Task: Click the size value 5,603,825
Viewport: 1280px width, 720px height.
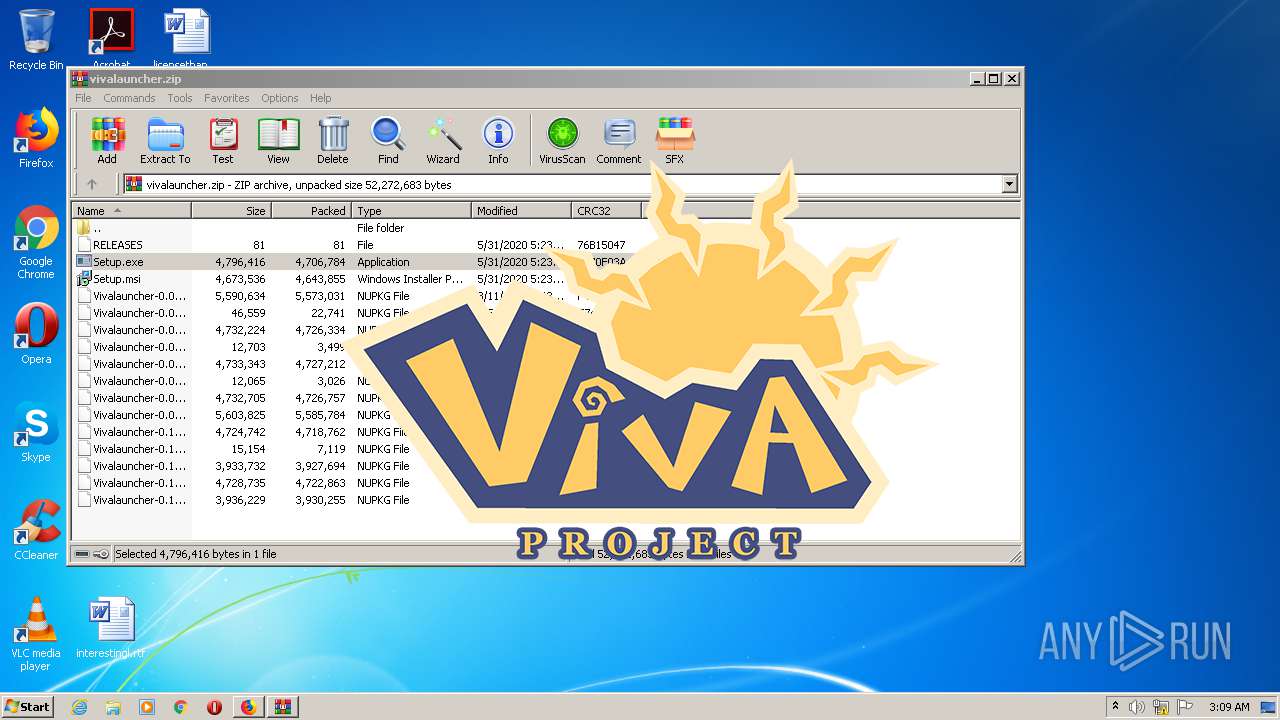Action: (x=240, y=415)
